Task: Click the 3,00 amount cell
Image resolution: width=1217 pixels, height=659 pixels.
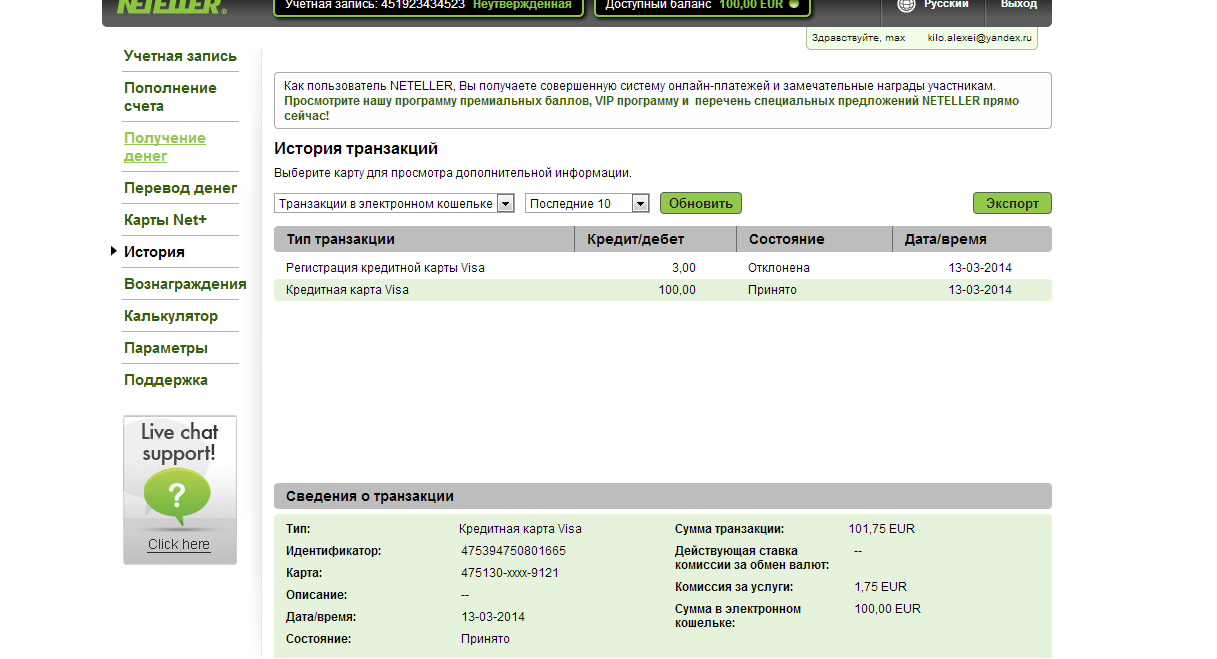Action: click(684, 268)
